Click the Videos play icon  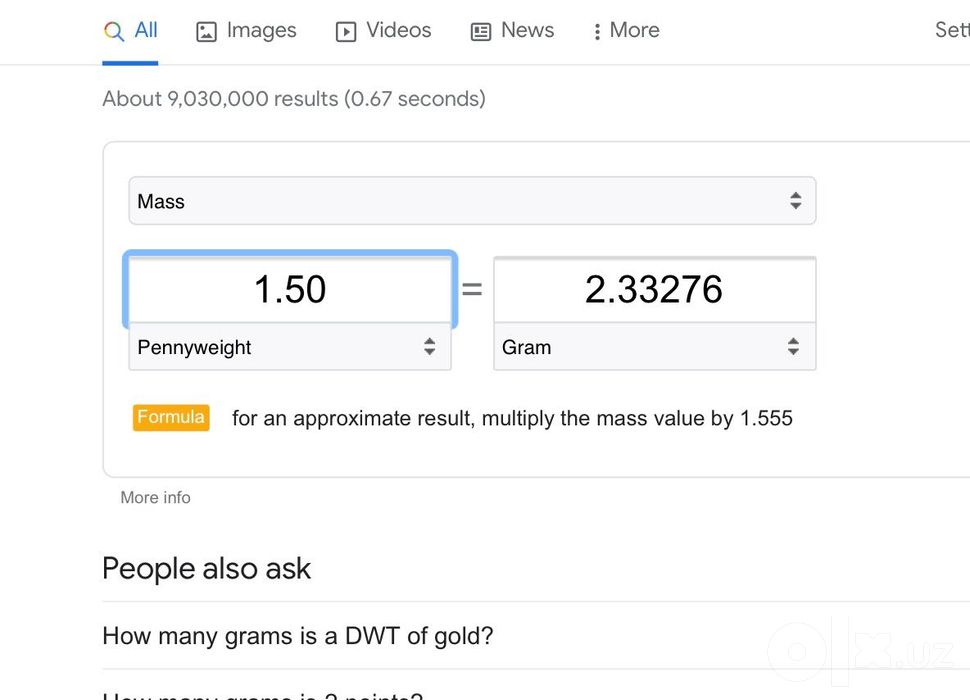click(346, 32)
